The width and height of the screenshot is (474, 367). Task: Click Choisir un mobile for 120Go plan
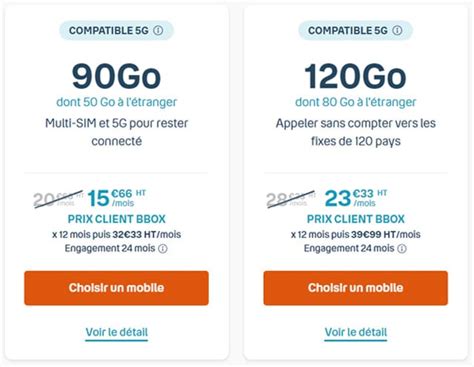point(356,288)
